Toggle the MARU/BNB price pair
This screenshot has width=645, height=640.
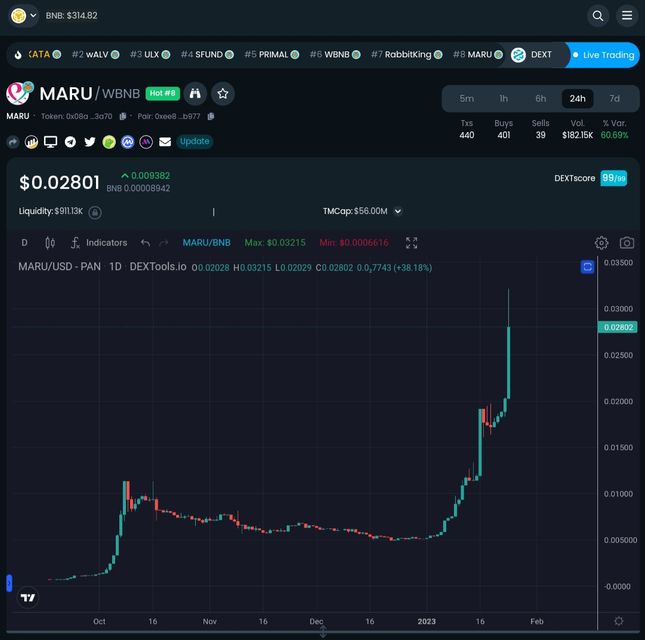pyautogui.click(x=206, y=243)
